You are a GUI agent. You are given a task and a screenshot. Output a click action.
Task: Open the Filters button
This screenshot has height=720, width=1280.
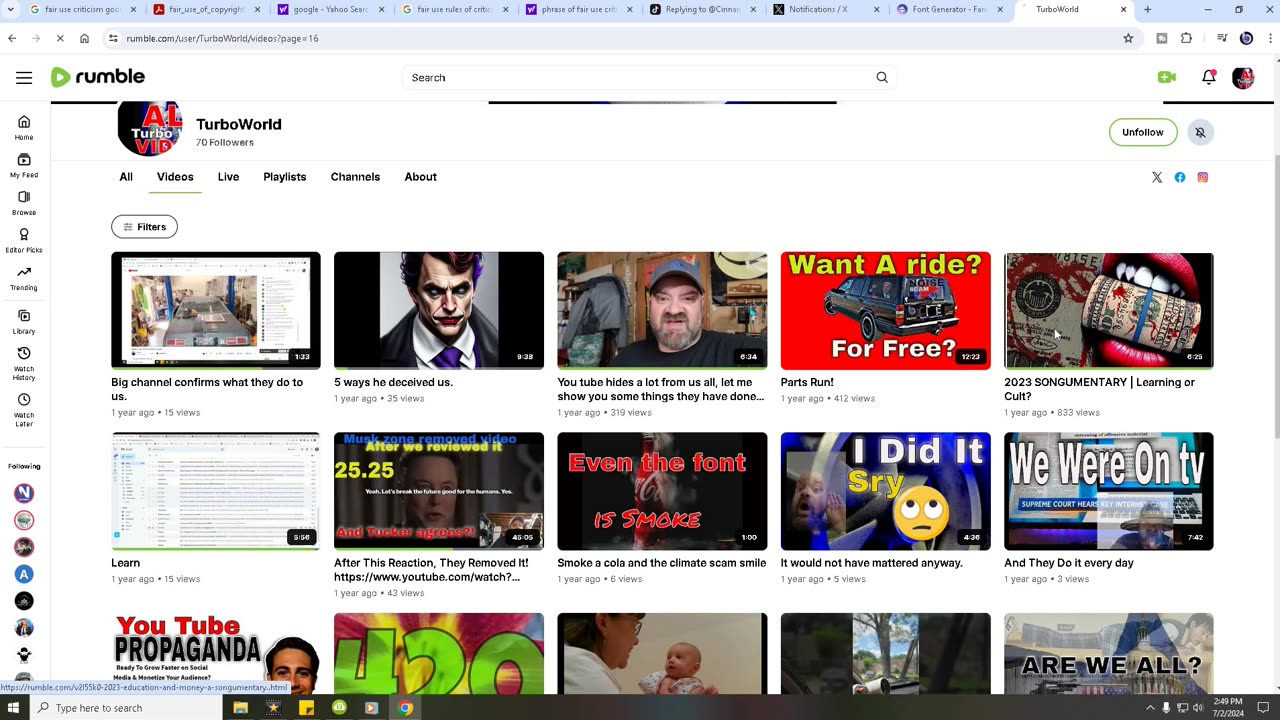pos(144,227)
